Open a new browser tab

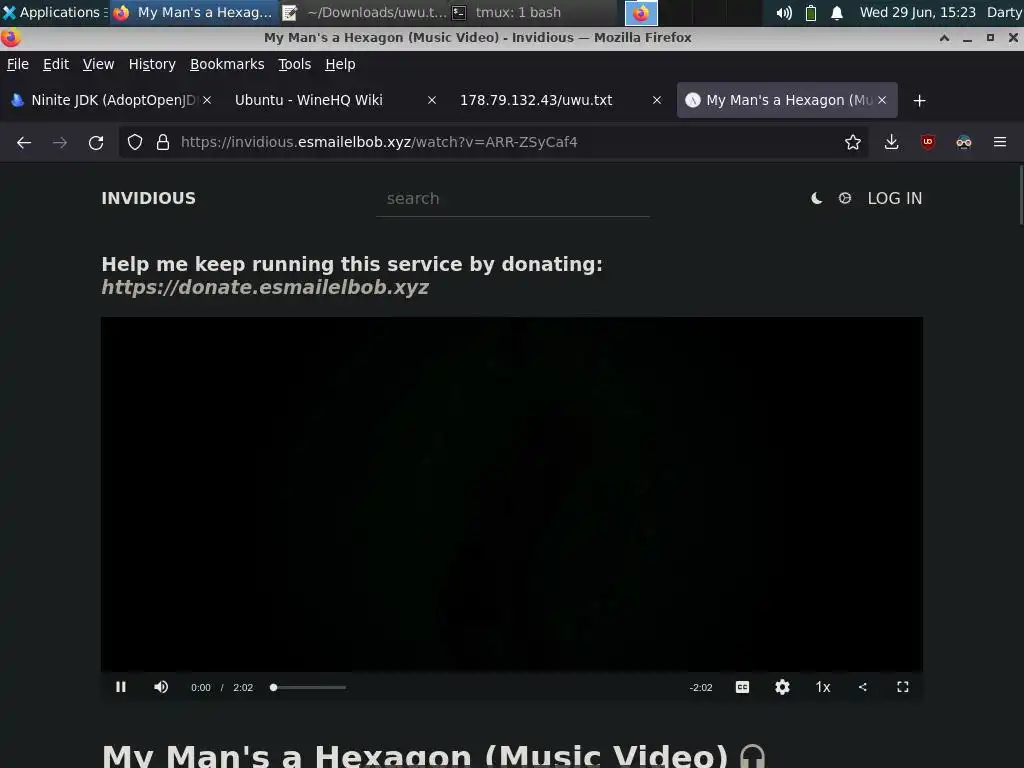920,101
